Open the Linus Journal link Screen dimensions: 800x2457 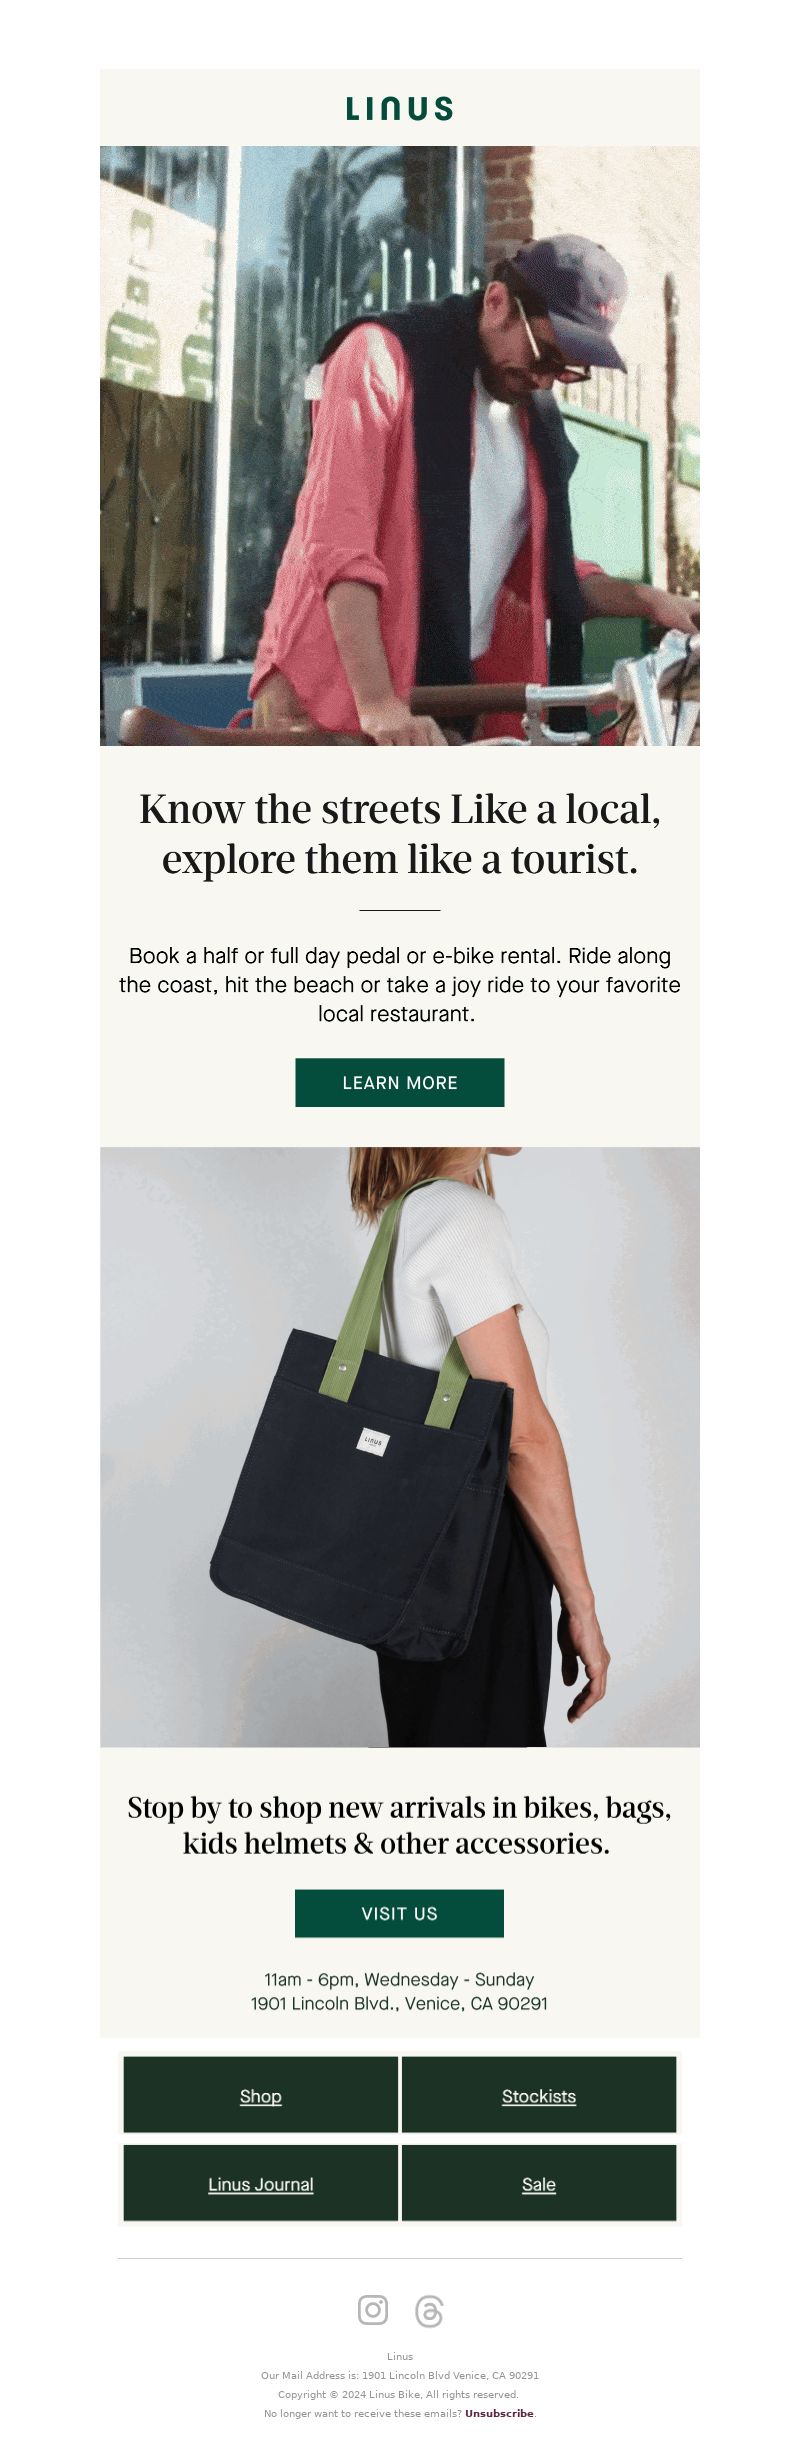[x=261, y=2184]
